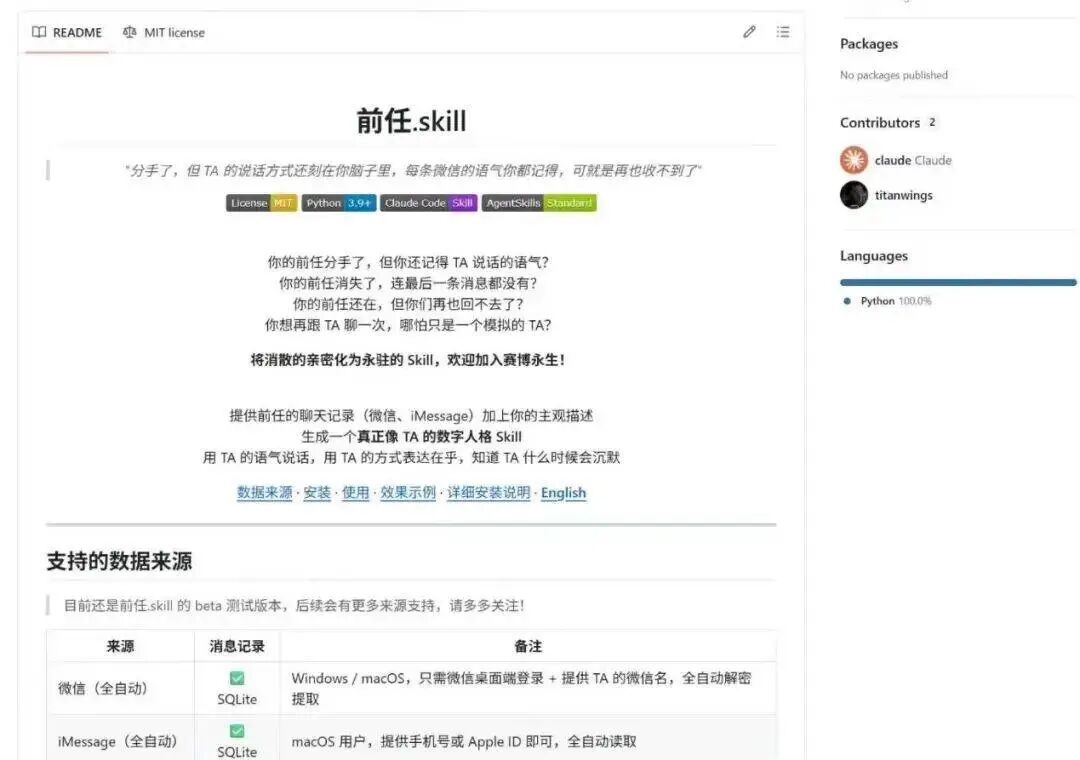The image size is (1080, 760).
Task: Click the Python 100.0% language bar
Action: pos(957,282)
